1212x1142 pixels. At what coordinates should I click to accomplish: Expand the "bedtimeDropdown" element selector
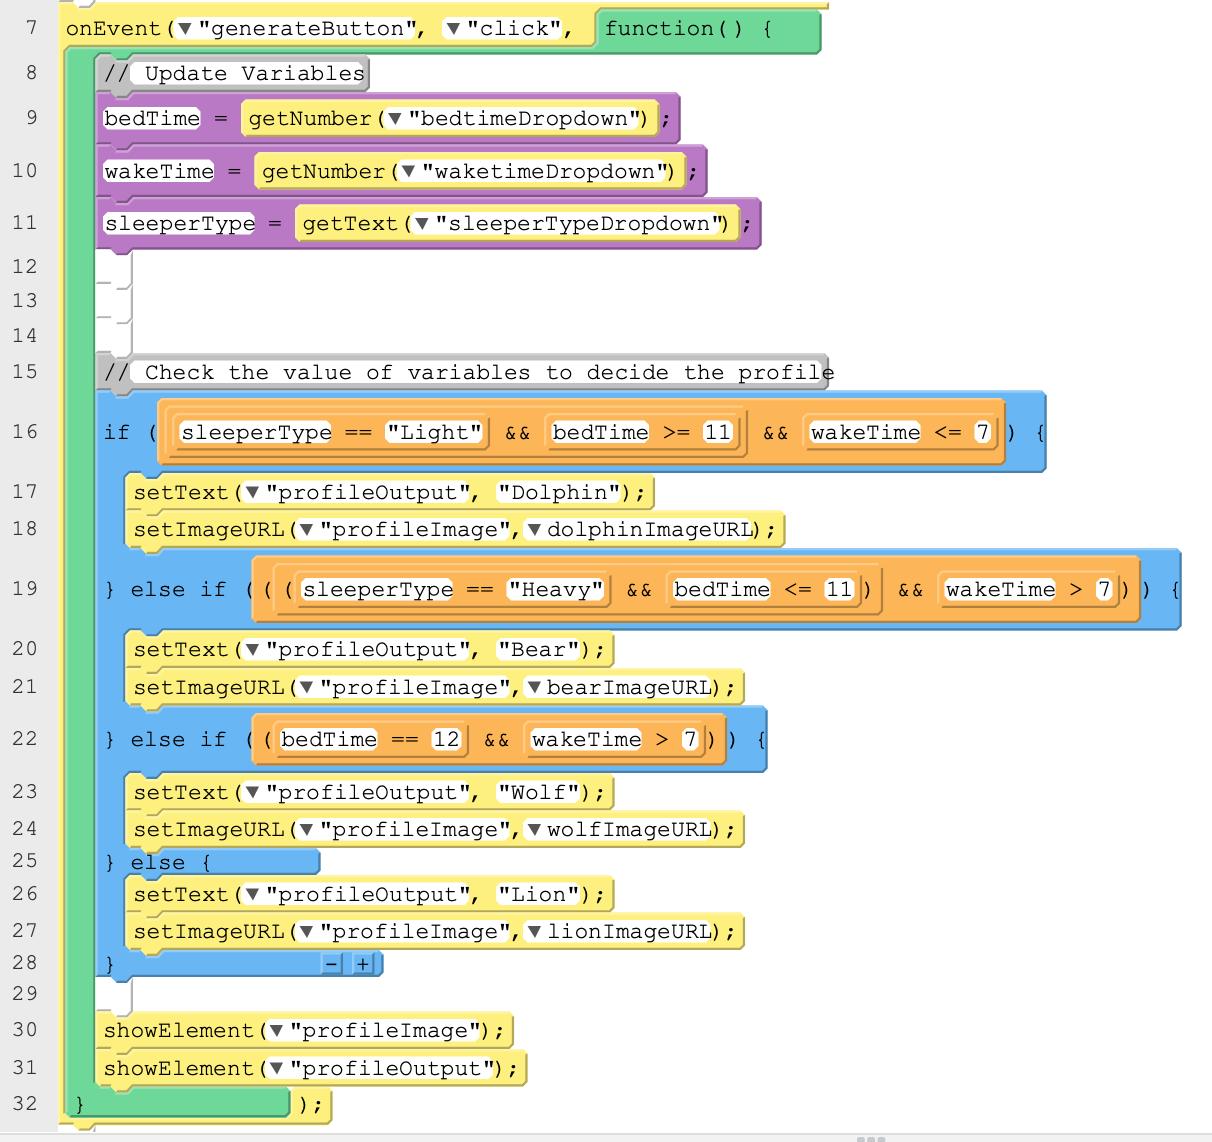[395, 119]
